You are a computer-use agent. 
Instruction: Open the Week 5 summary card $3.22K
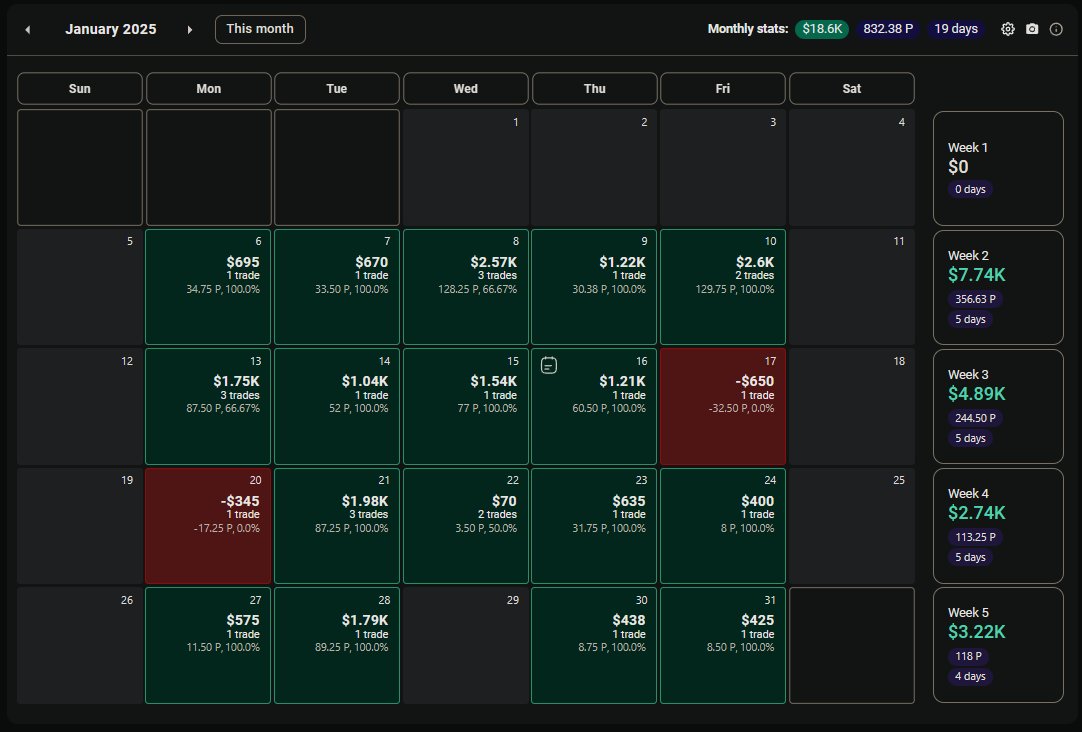[998, 645]
